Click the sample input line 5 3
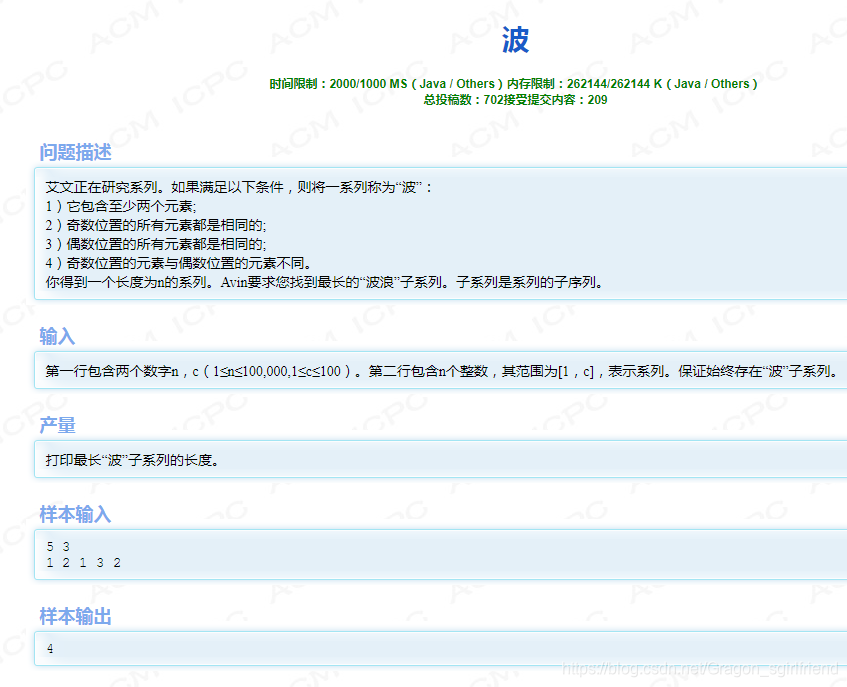The height and width of the screenshot is (687, 847). tap(58, 547)
